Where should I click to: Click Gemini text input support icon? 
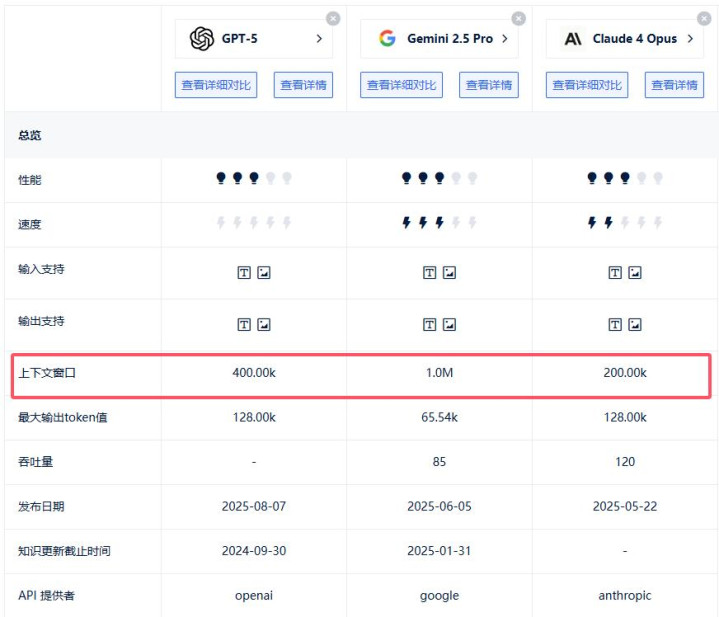(x=429, y=273)
